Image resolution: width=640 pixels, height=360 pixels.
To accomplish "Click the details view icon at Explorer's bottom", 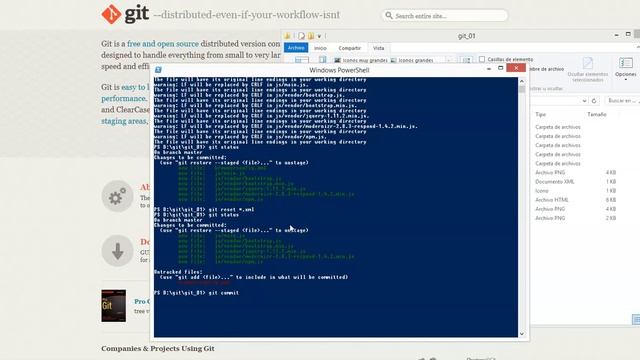I will (x=636, y=319).
